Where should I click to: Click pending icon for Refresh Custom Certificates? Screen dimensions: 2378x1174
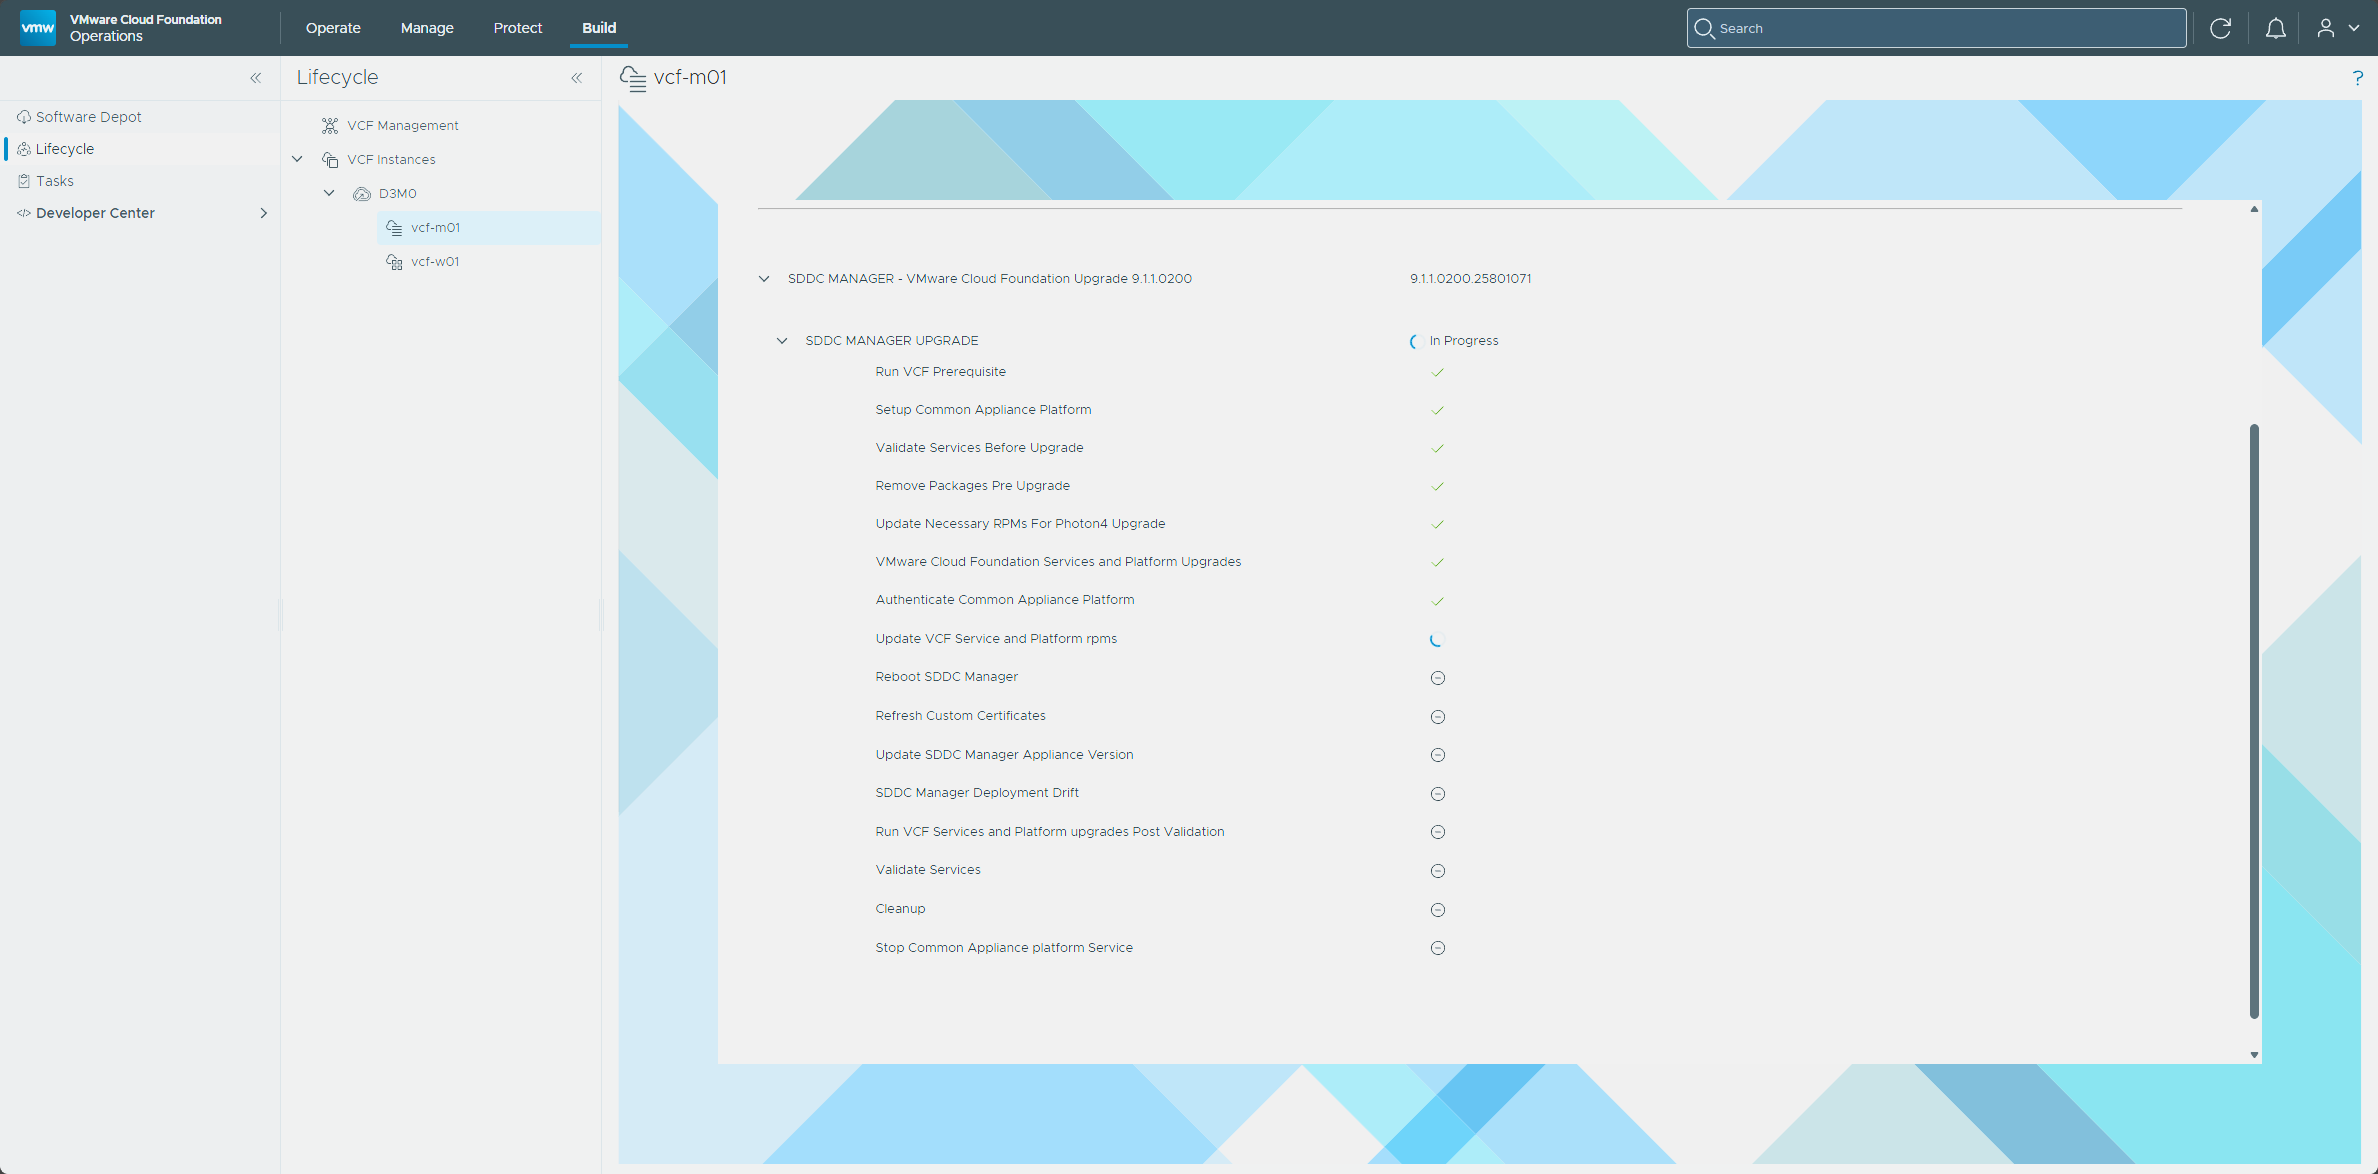point(1437,717)
